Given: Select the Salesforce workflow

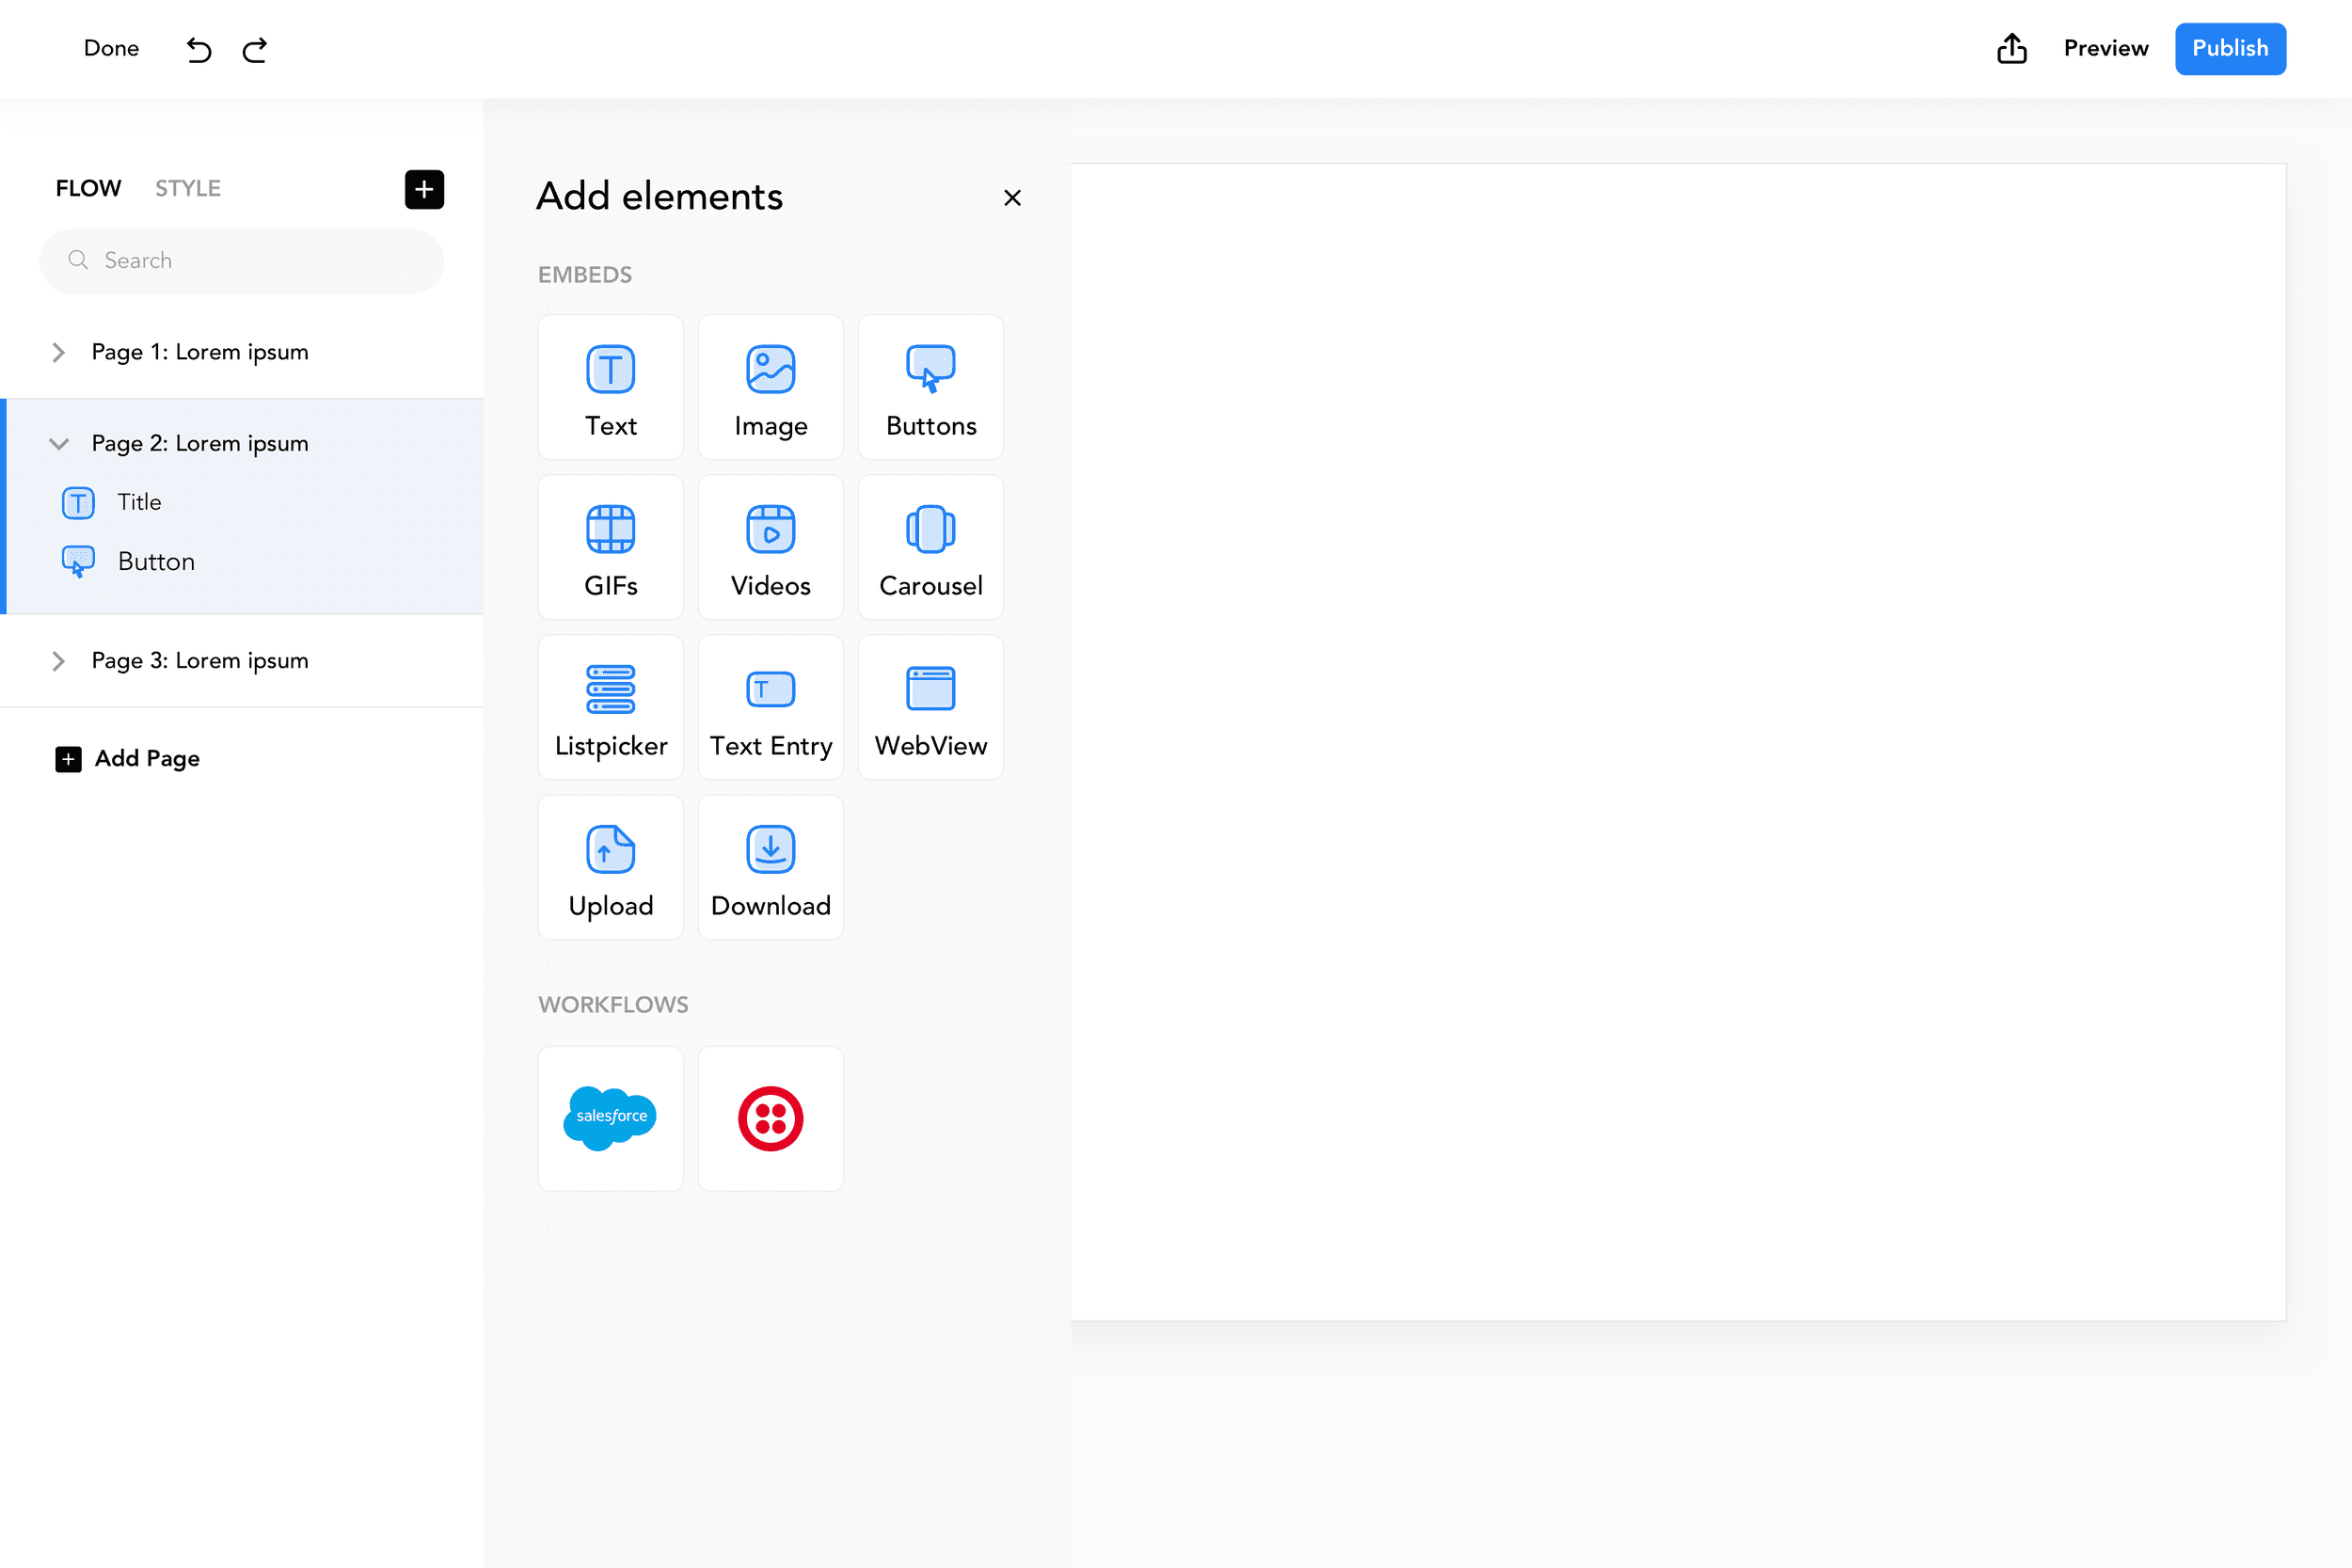Looking at the screenshot, I should (610, 1118).
